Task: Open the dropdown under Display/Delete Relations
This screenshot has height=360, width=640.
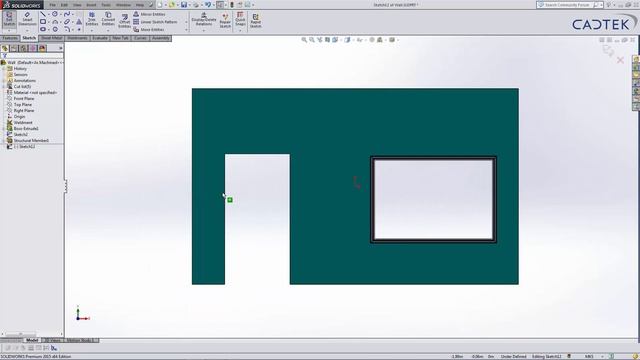Action: pyautogui.click(x=204, y=30)
